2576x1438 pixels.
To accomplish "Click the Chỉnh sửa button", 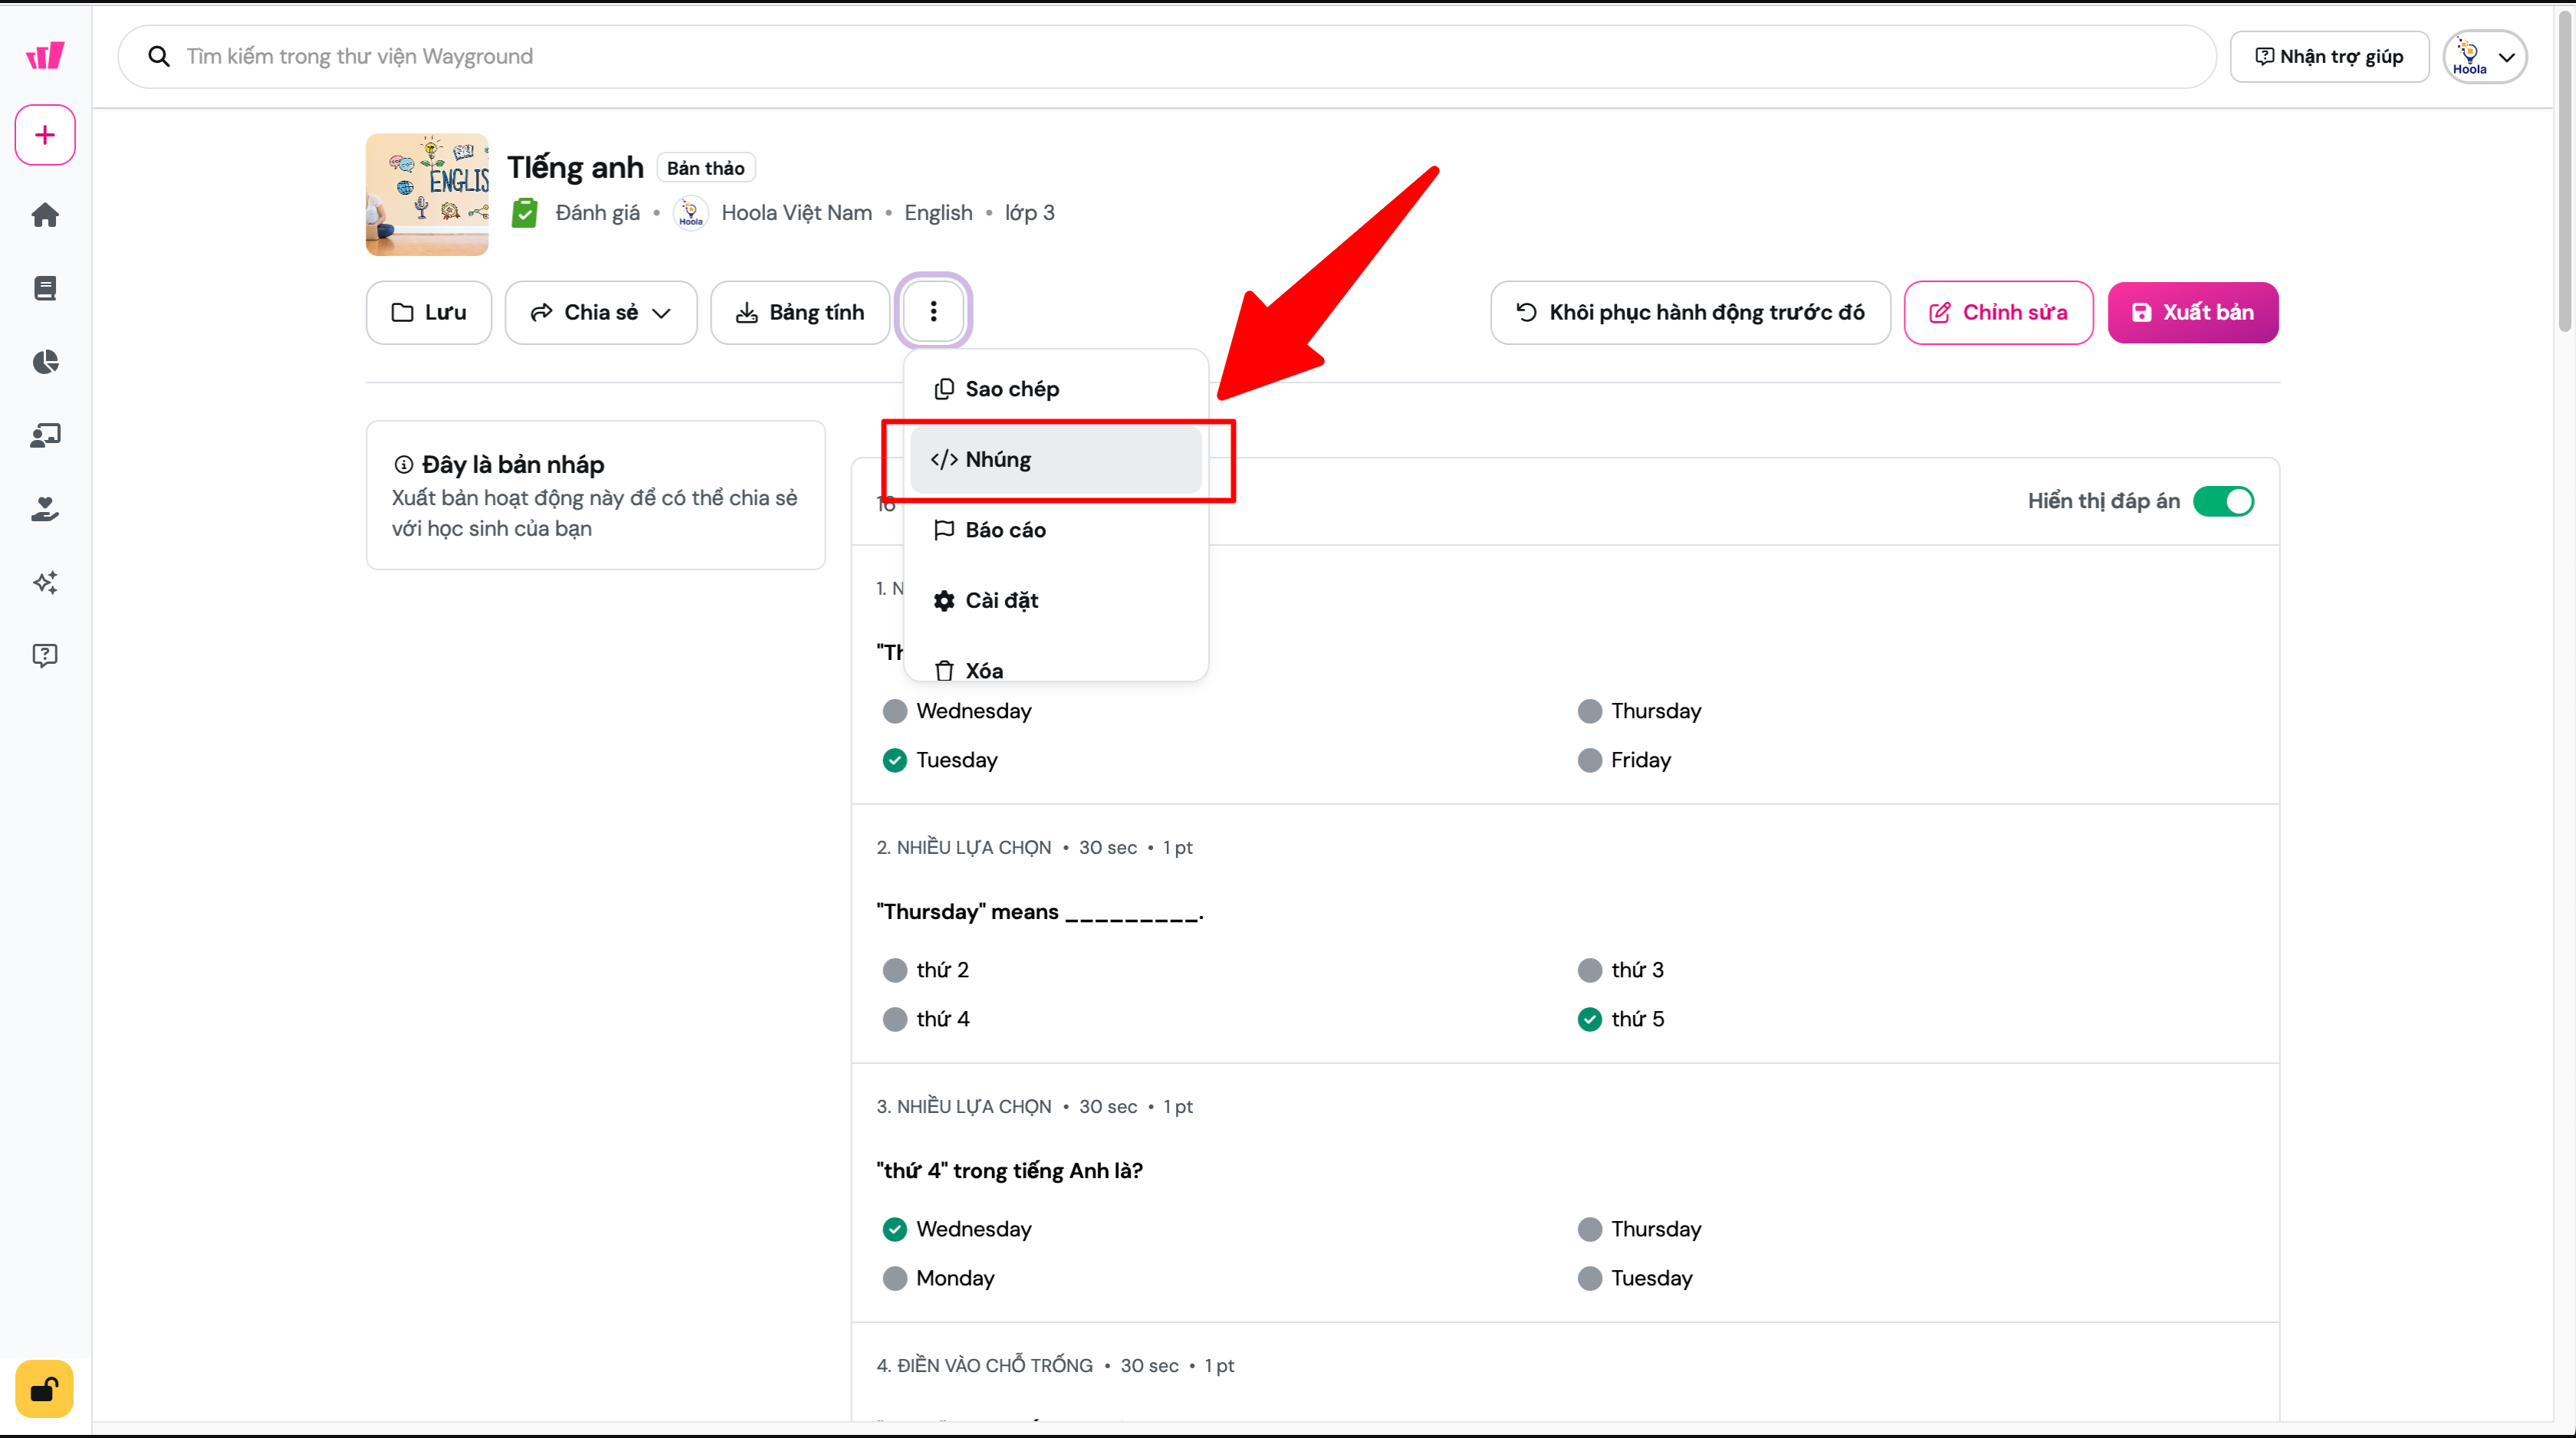I will click(1997, 313).
